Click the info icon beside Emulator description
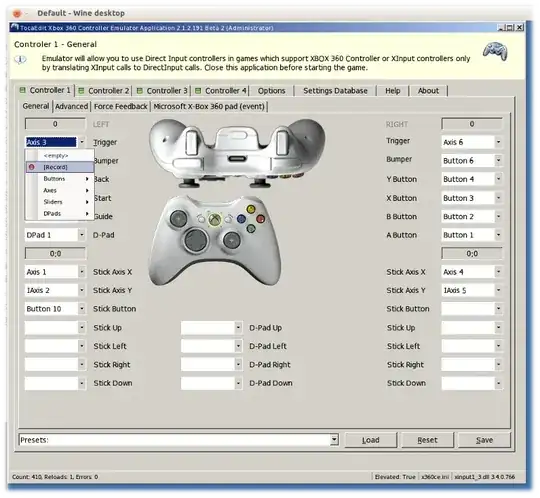The image size is (540, 498). pos(20,60)
